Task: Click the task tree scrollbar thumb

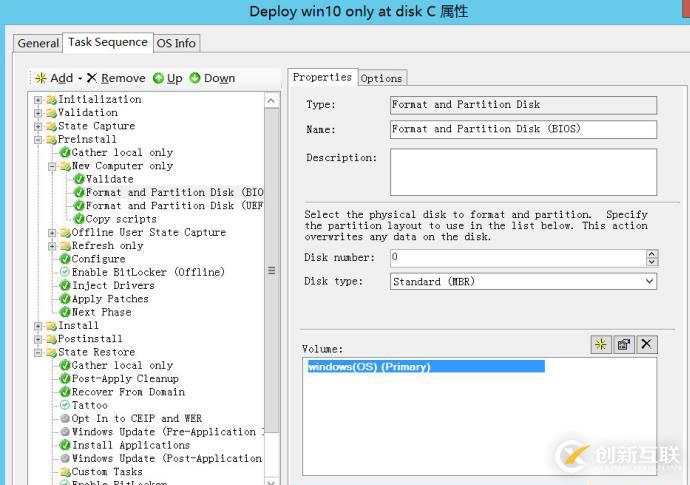Action: coord(272,271)
